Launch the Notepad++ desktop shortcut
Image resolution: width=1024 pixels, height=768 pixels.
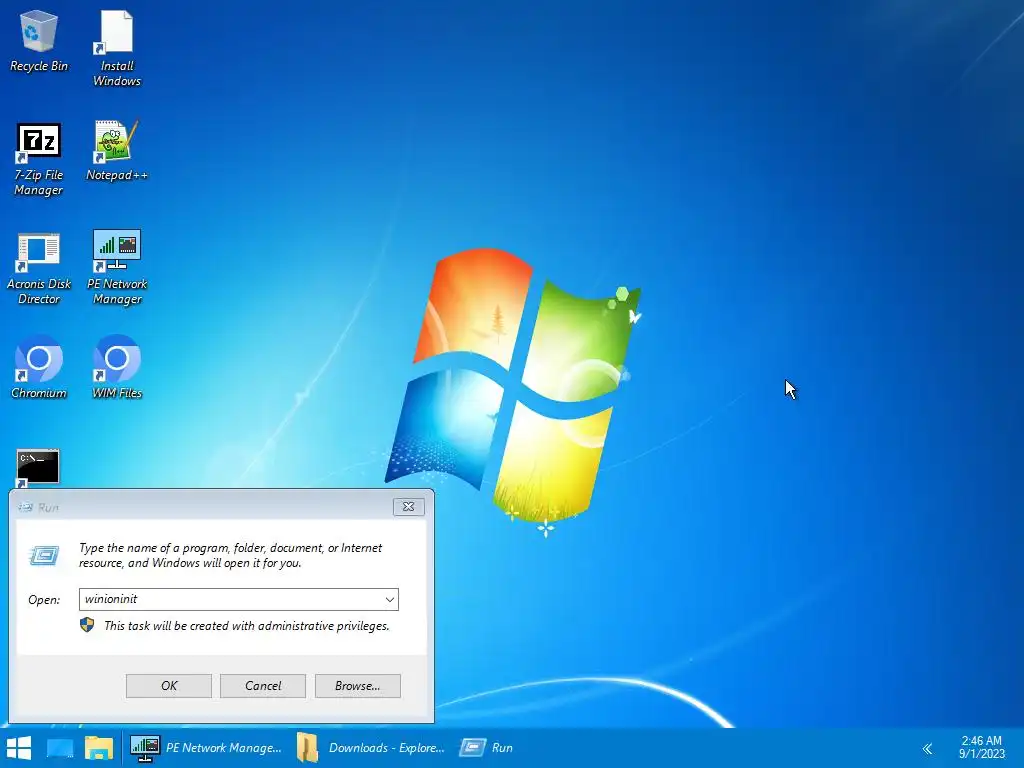117,151
